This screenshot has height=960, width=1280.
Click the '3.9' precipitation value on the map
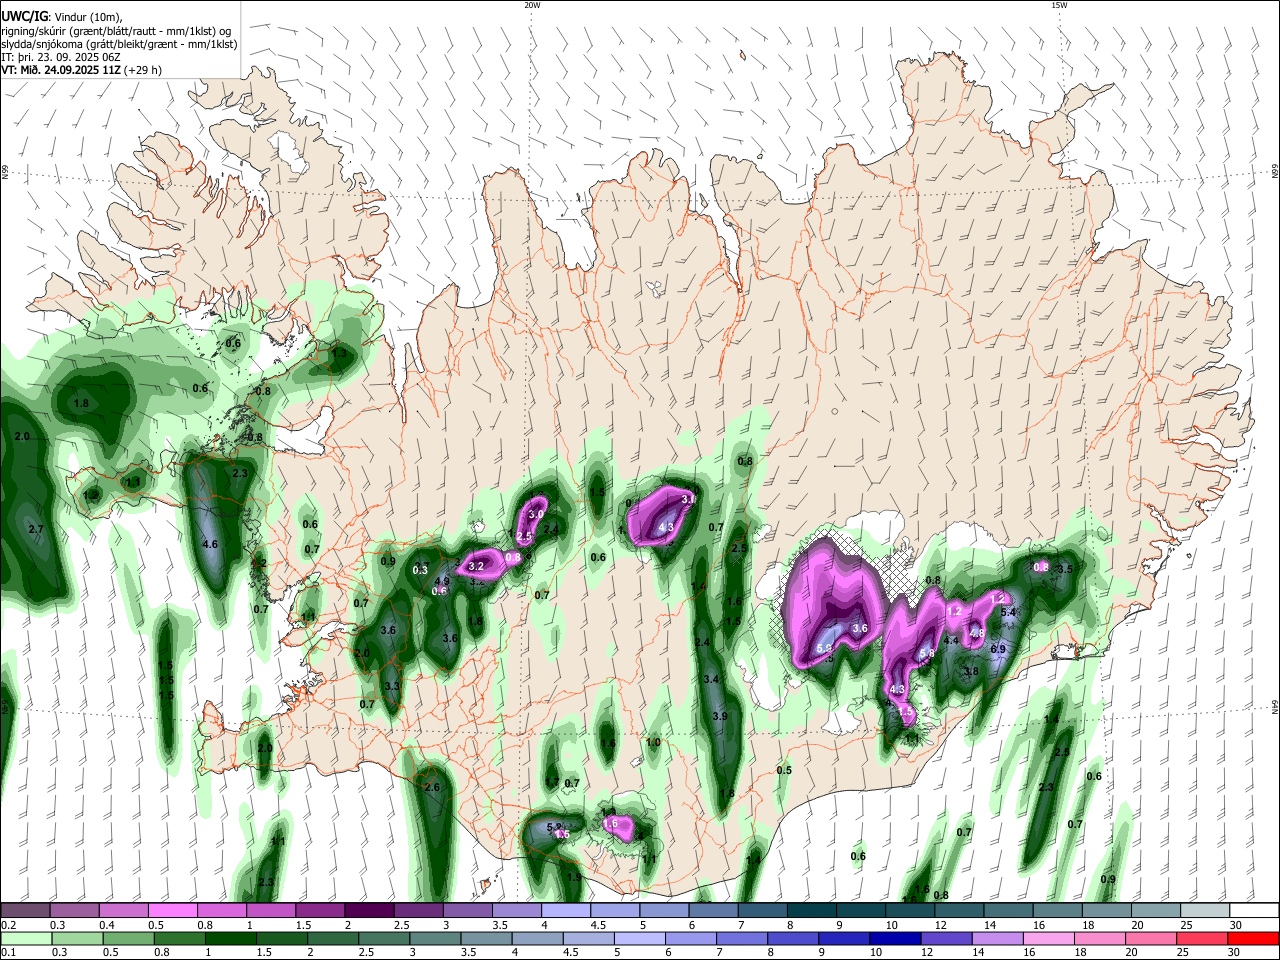point(720,717)
